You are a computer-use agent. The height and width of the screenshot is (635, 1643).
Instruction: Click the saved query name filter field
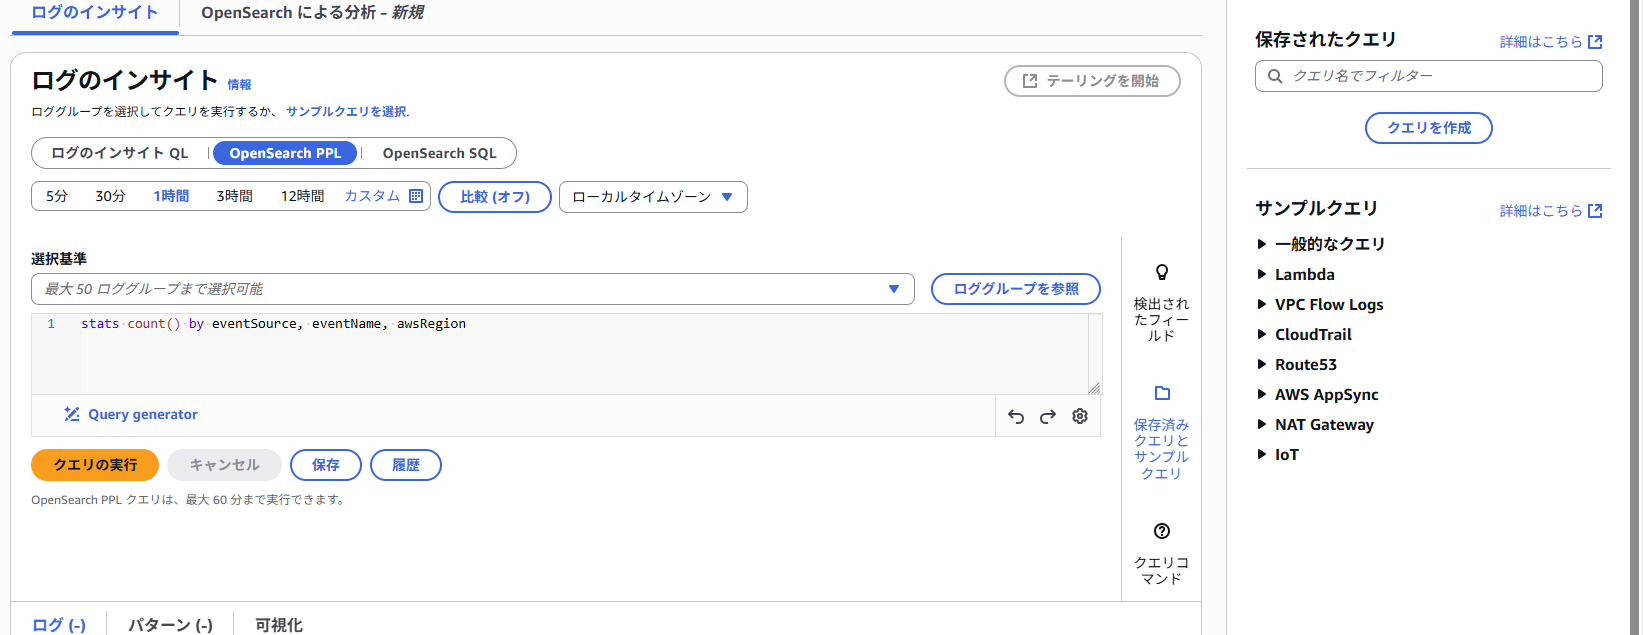click(x=1428, y=76)
